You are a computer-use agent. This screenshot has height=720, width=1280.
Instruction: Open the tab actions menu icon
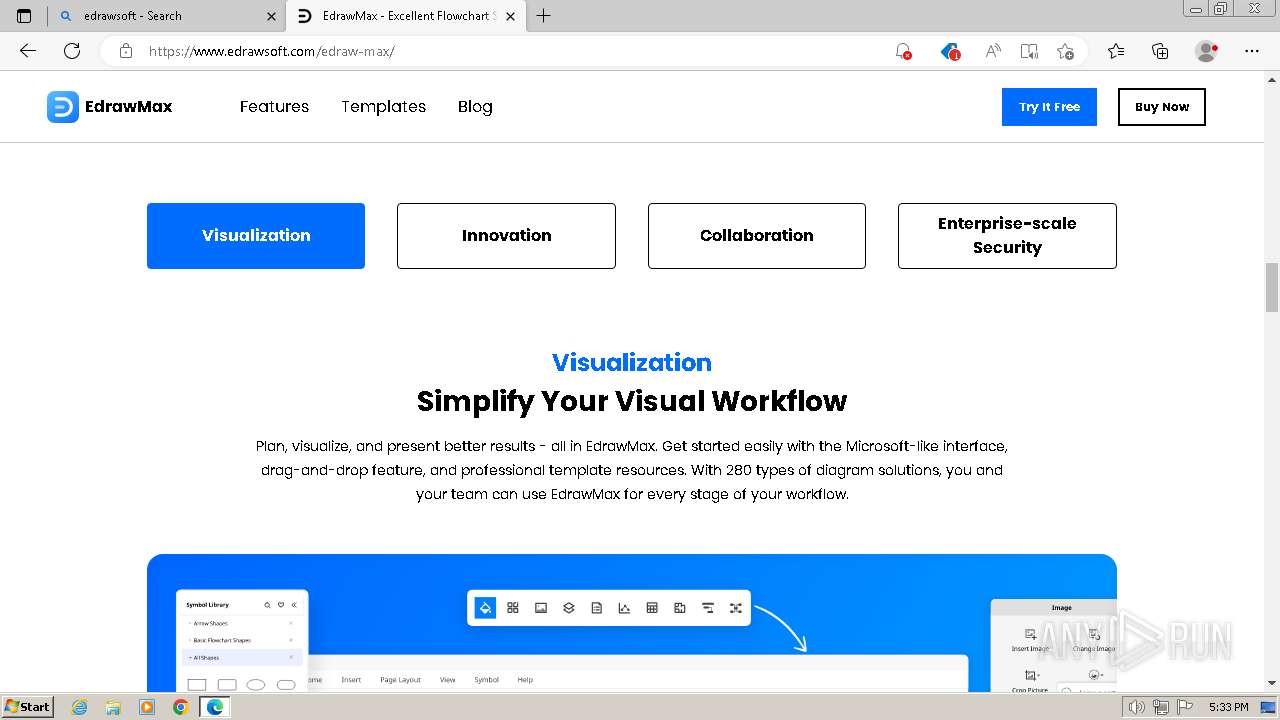click(24, 16)
